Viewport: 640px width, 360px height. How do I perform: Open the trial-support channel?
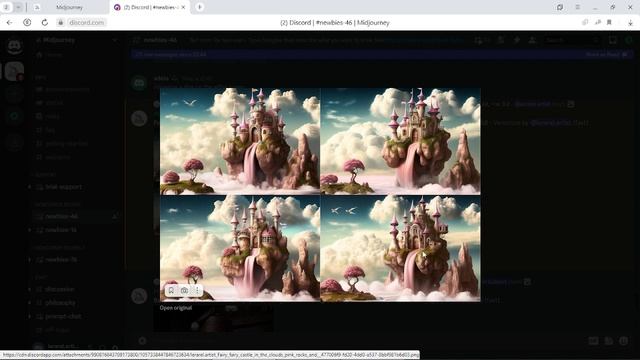[64, 187]
